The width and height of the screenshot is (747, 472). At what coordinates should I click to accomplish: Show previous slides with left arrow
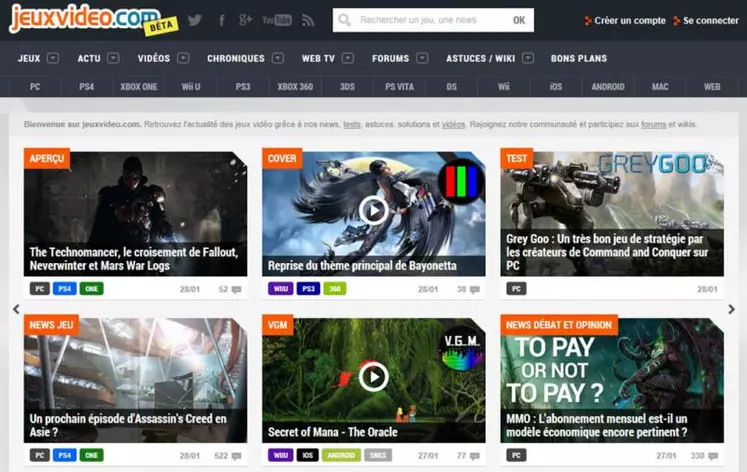click(x=16, y=309)
